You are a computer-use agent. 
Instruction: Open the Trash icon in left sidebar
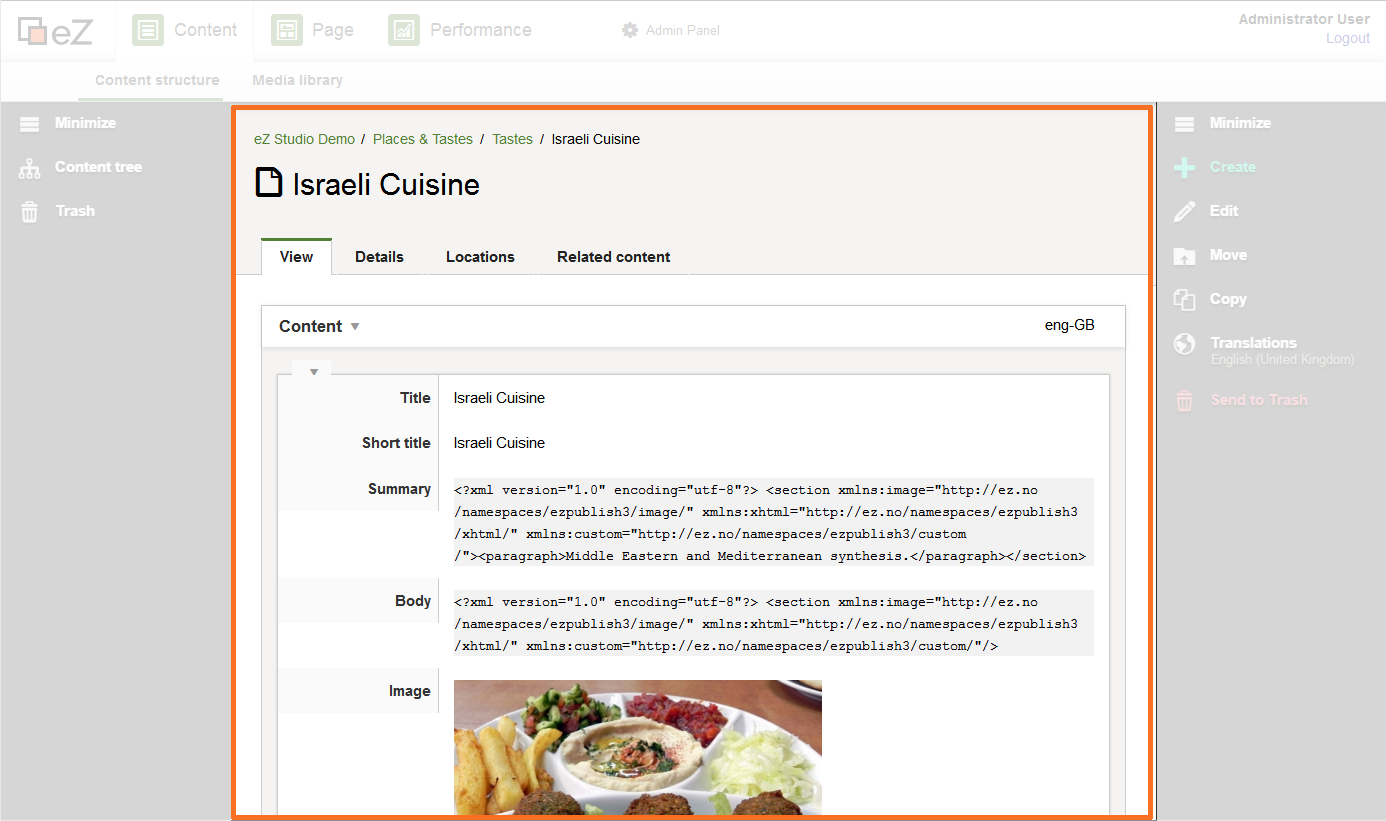click(30, 212)
